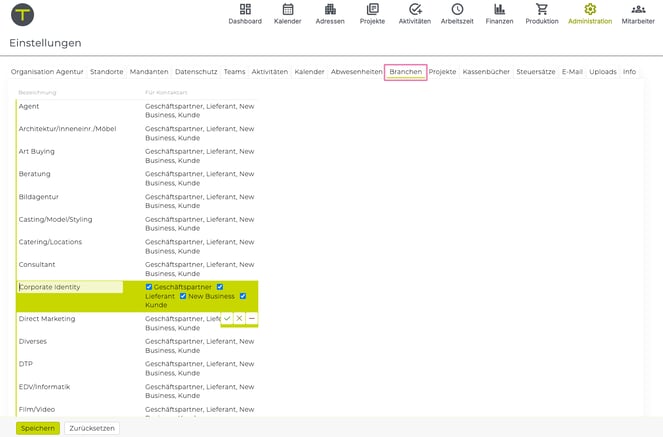Select the Architektur/Inneneinr./Möbel row

click(x=137, y=133)
